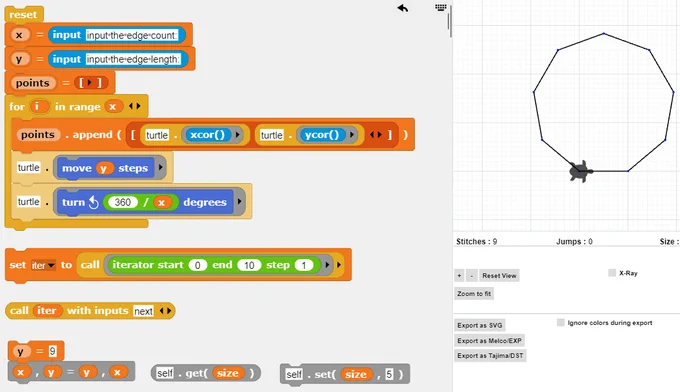The image size is (680, 392).
Task: Click the x, y swap assignment block
Action: [x=72, y=372]
